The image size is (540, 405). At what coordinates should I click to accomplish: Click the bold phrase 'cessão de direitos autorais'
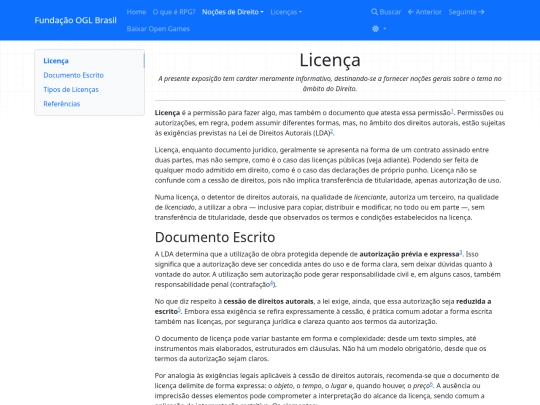(x=269, y=302)
